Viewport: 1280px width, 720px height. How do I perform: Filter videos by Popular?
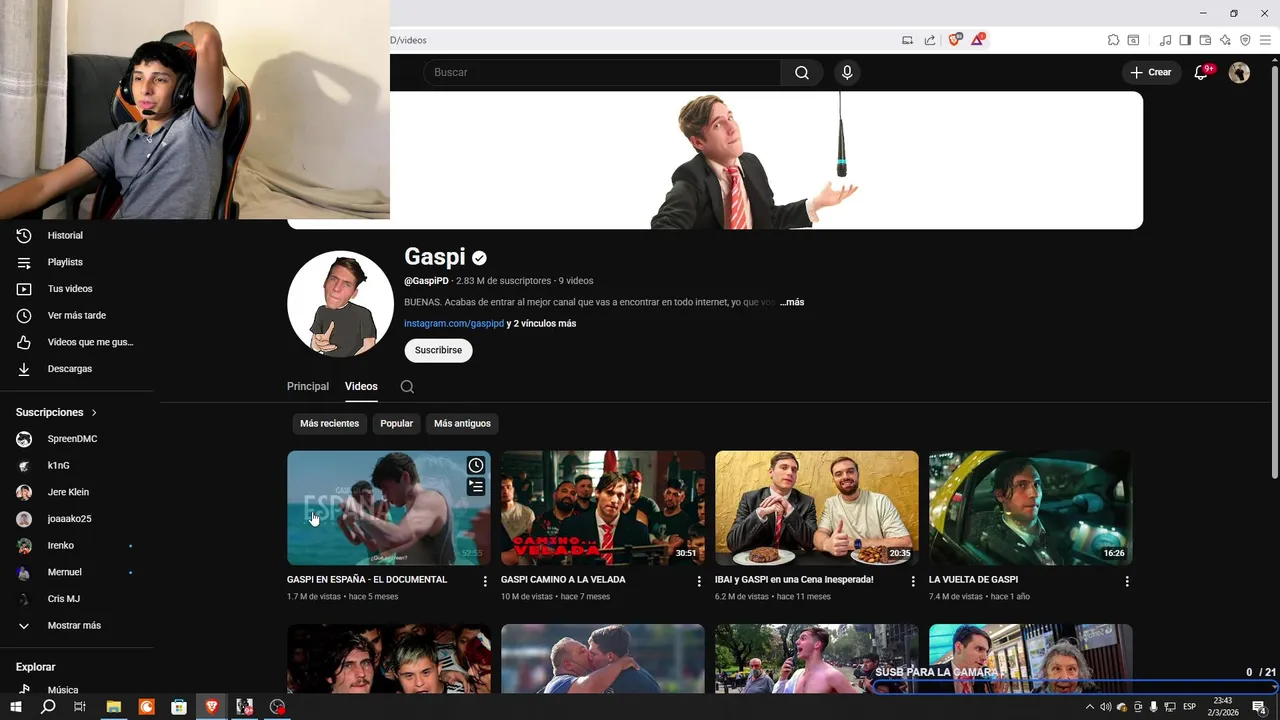pos(396,423)
